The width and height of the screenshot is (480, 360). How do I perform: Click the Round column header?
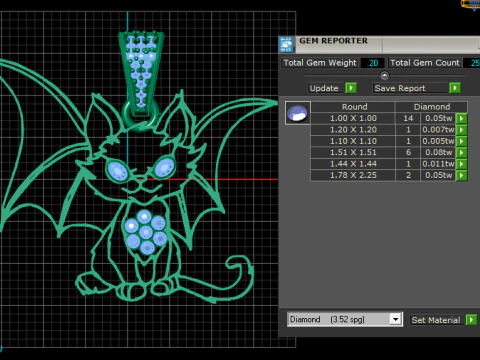(354, 107)
